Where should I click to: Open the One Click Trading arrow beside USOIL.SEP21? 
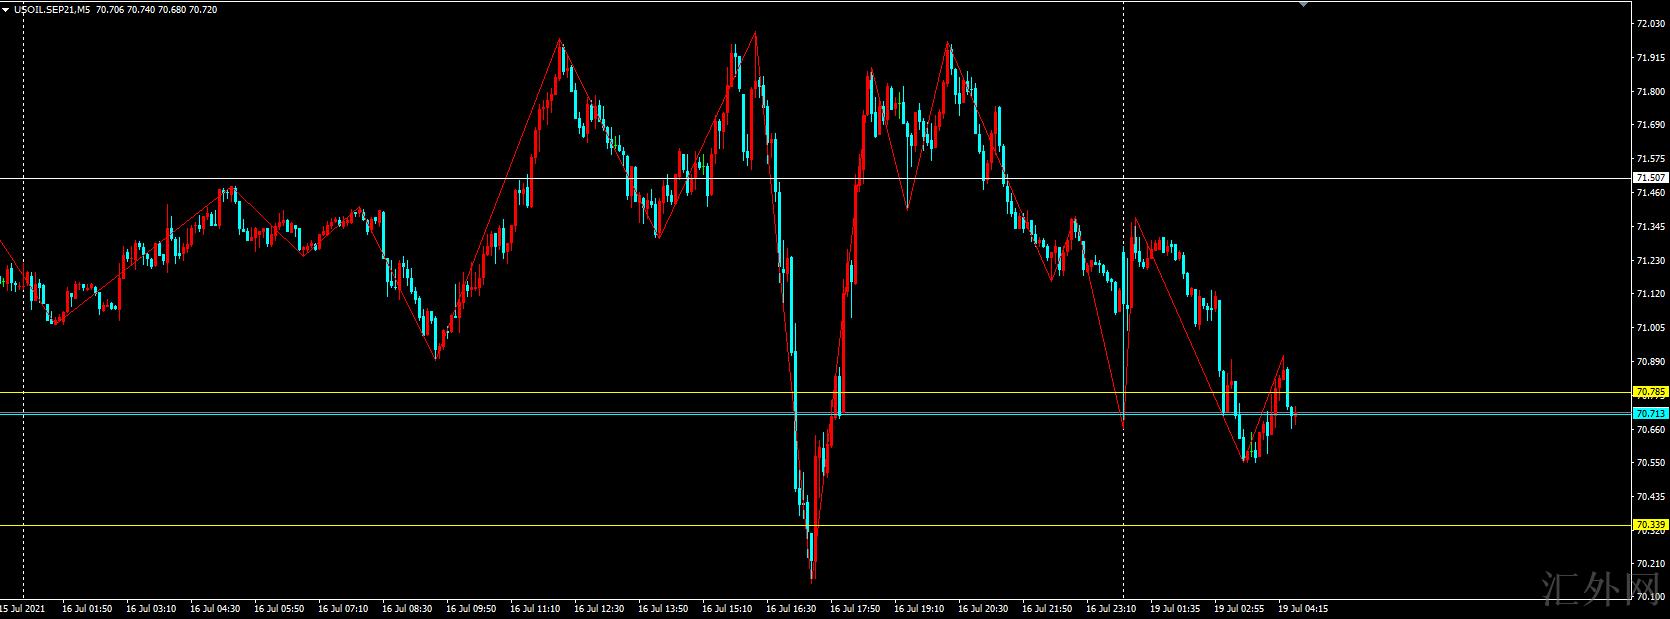[6, 9]
